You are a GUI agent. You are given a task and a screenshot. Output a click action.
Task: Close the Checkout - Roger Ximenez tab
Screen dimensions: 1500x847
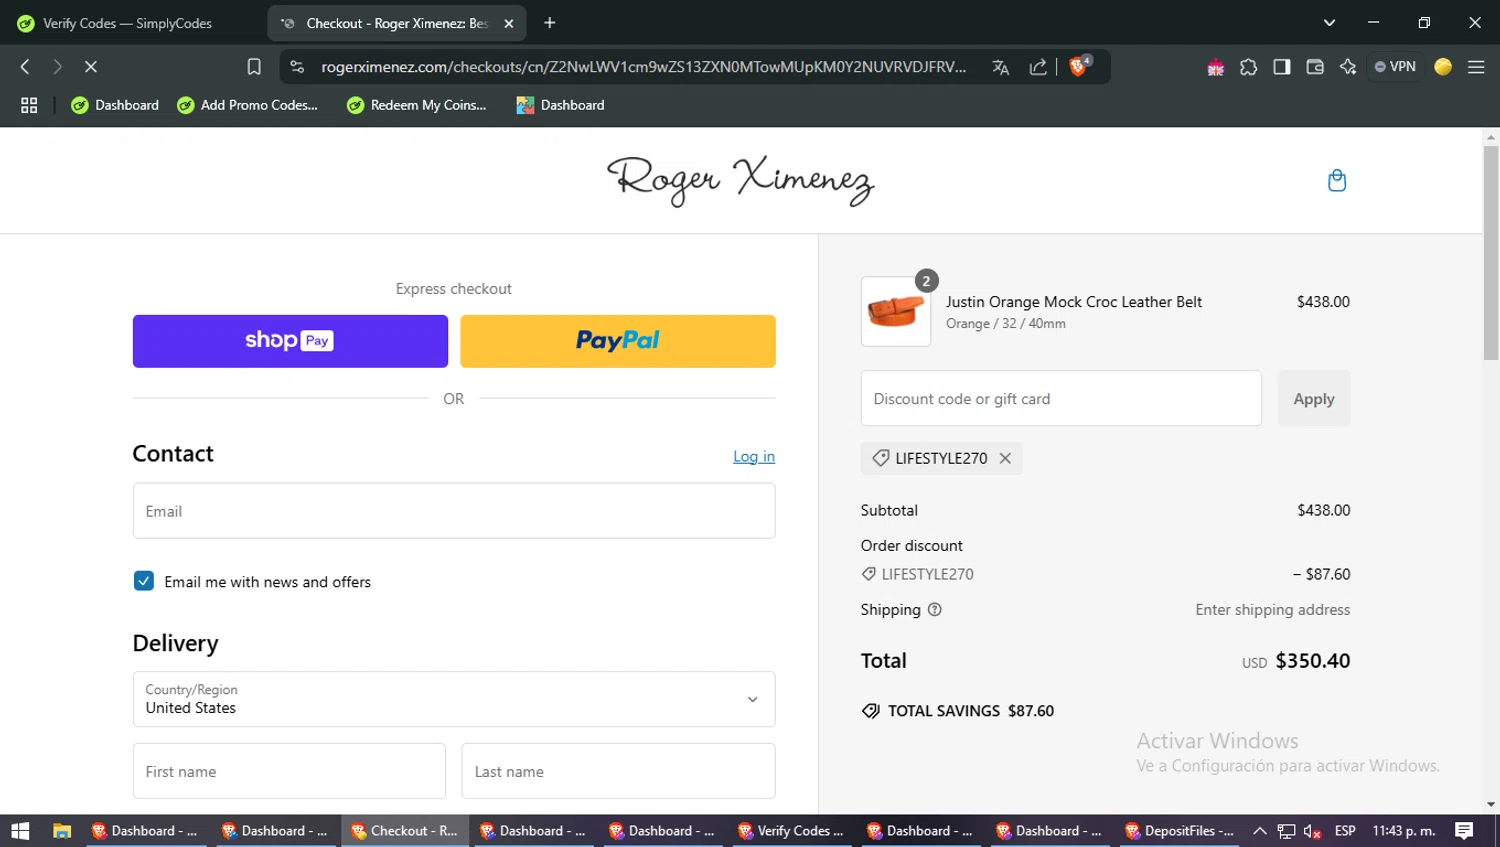(x=508, y=23)
